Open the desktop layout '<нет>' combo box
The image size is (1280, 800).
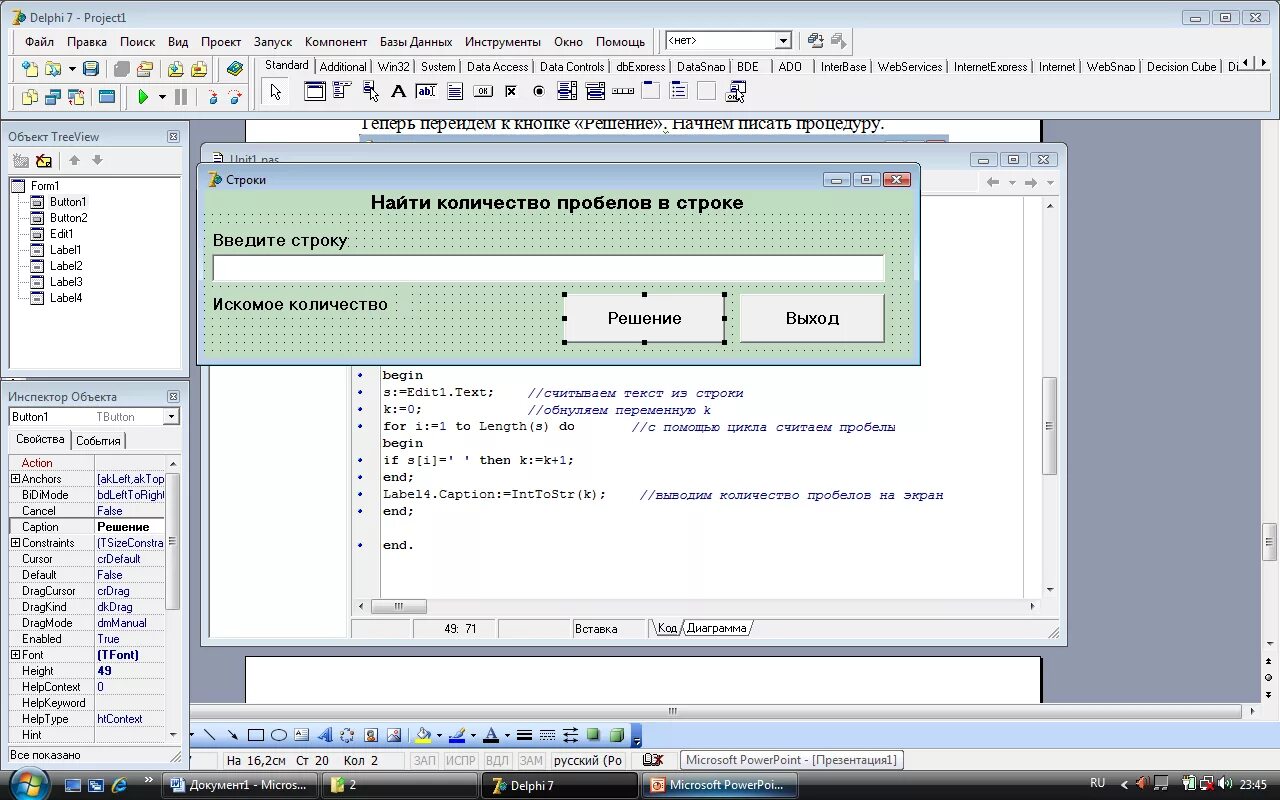pyautogui.click(x=728, y=40)
